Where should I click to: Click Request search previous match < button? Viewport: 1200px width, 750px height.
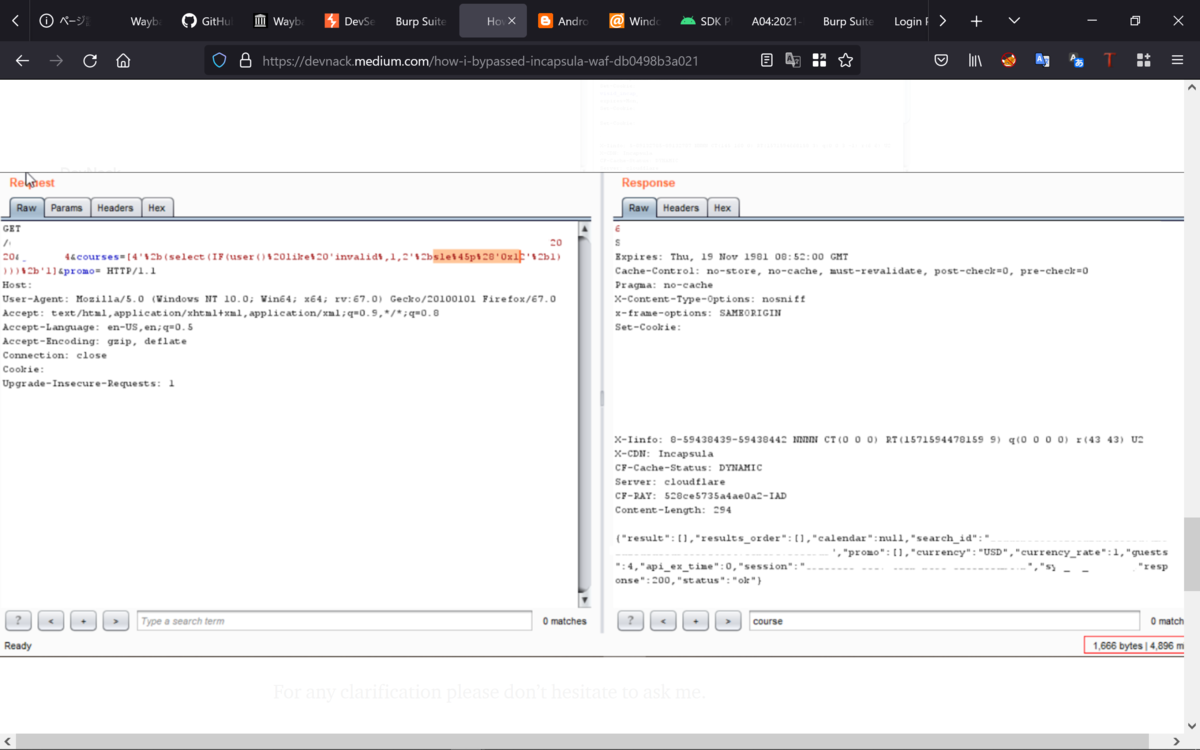51,621
